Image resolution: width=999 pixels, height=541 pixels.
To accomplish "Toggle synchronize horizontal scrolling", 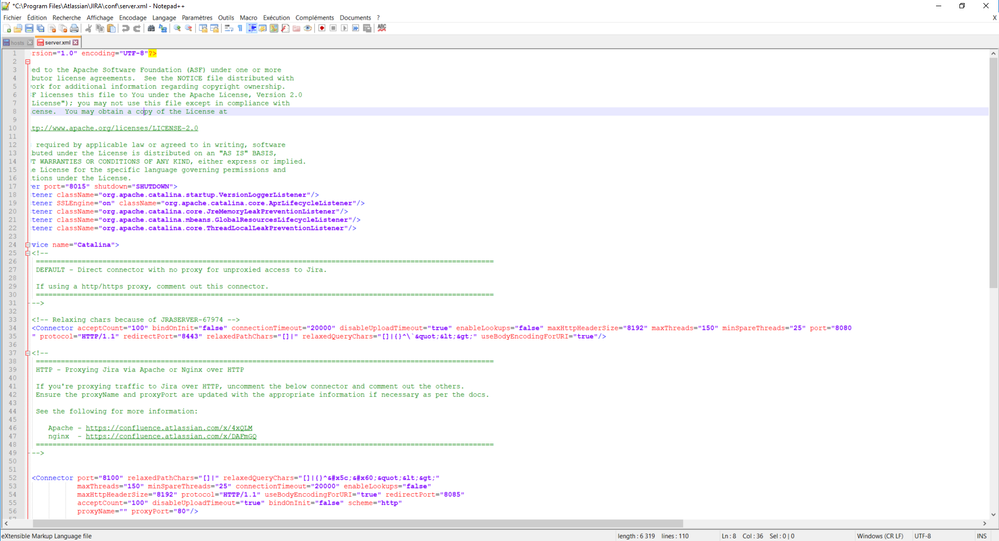I will (x=215, y=28).
